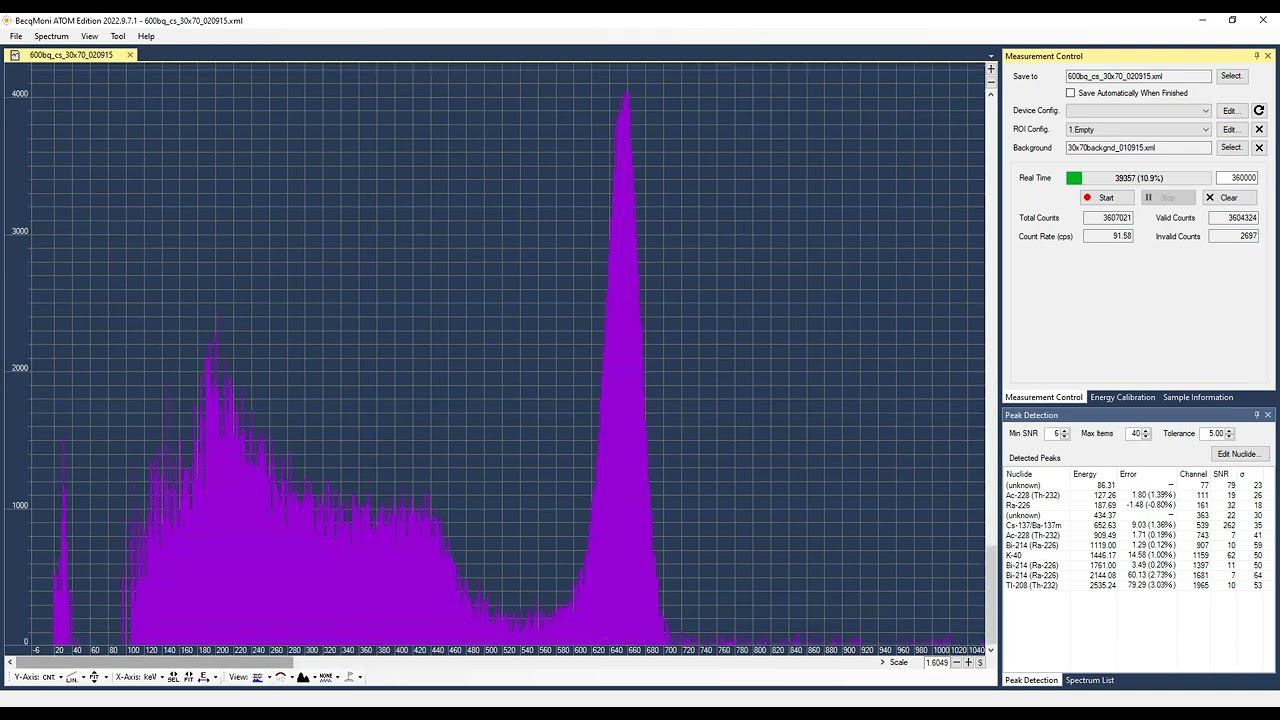Enable Save Automatically When Finished checkbox
The image size is (1280, 720).
(x=1070, y=93)
